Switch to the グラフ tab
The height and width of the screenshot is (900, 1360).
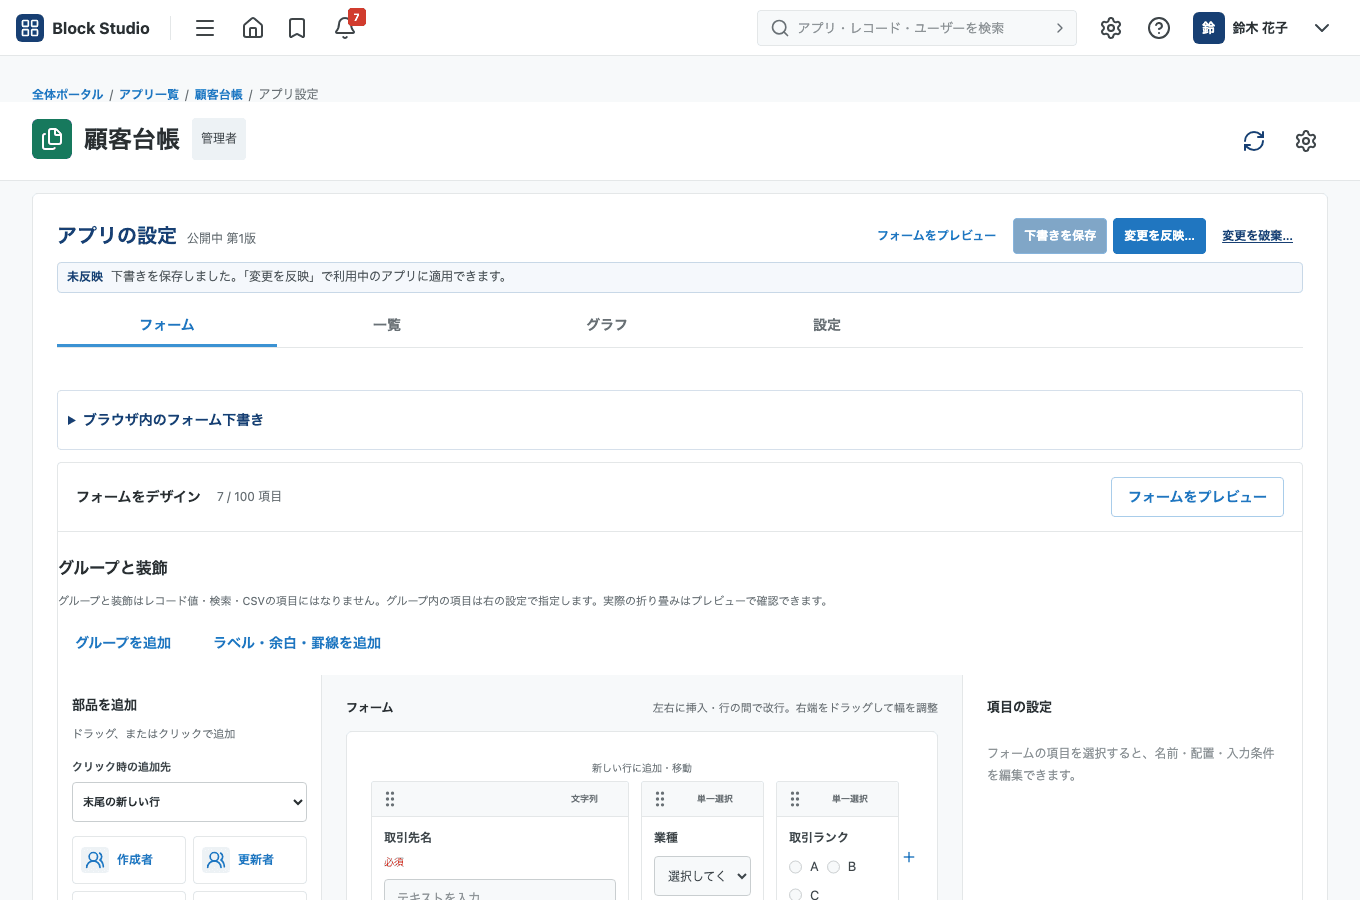[607, 325]
